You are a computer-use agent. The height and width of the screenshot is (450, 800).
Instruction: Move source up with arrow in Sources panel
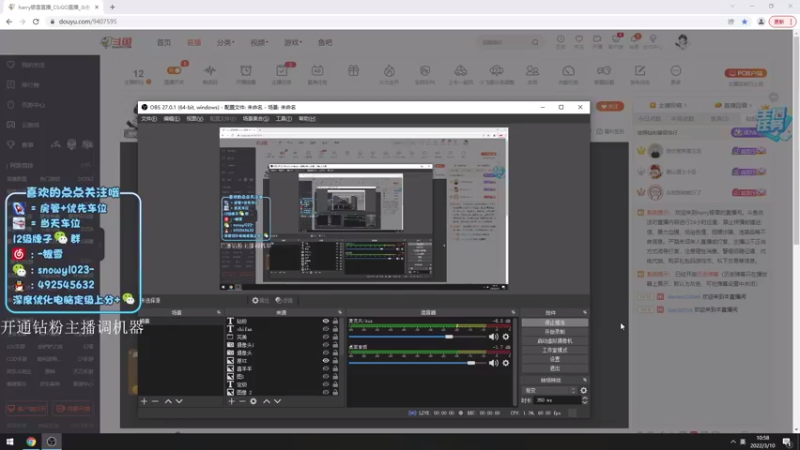[x=266, y=402]
